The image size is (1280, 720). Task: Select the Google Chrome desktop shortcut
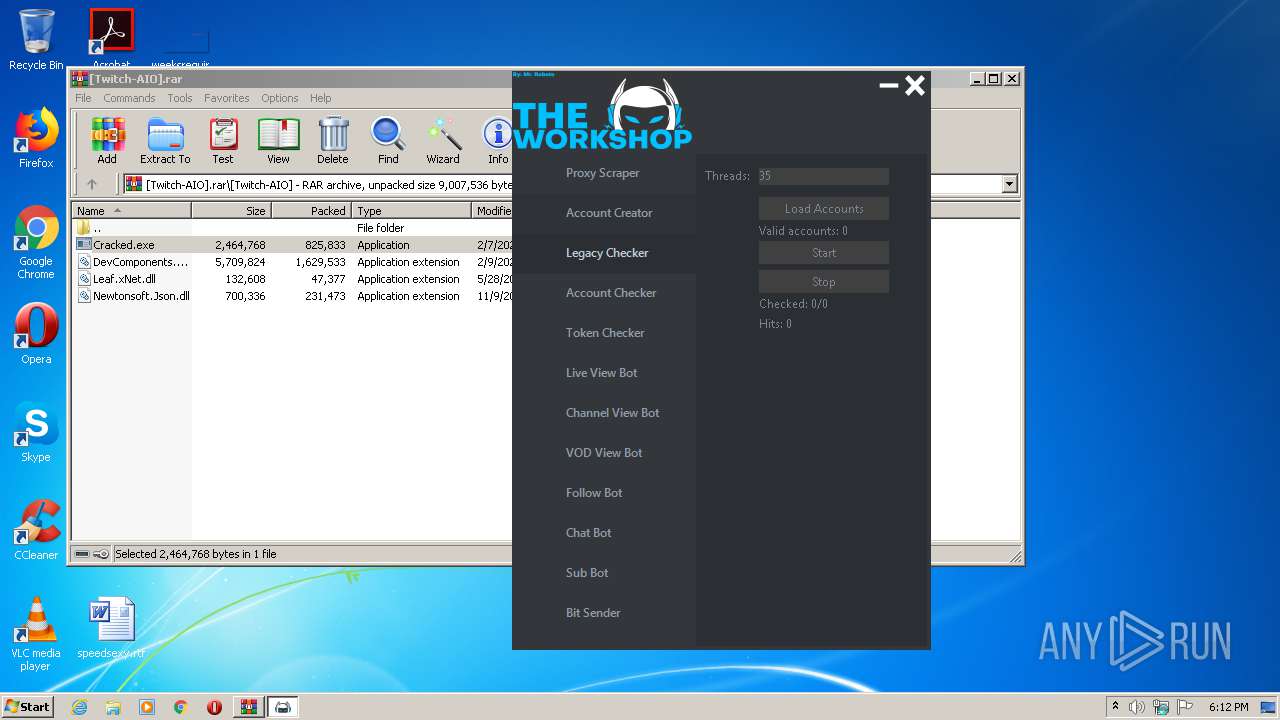[36, 243]
